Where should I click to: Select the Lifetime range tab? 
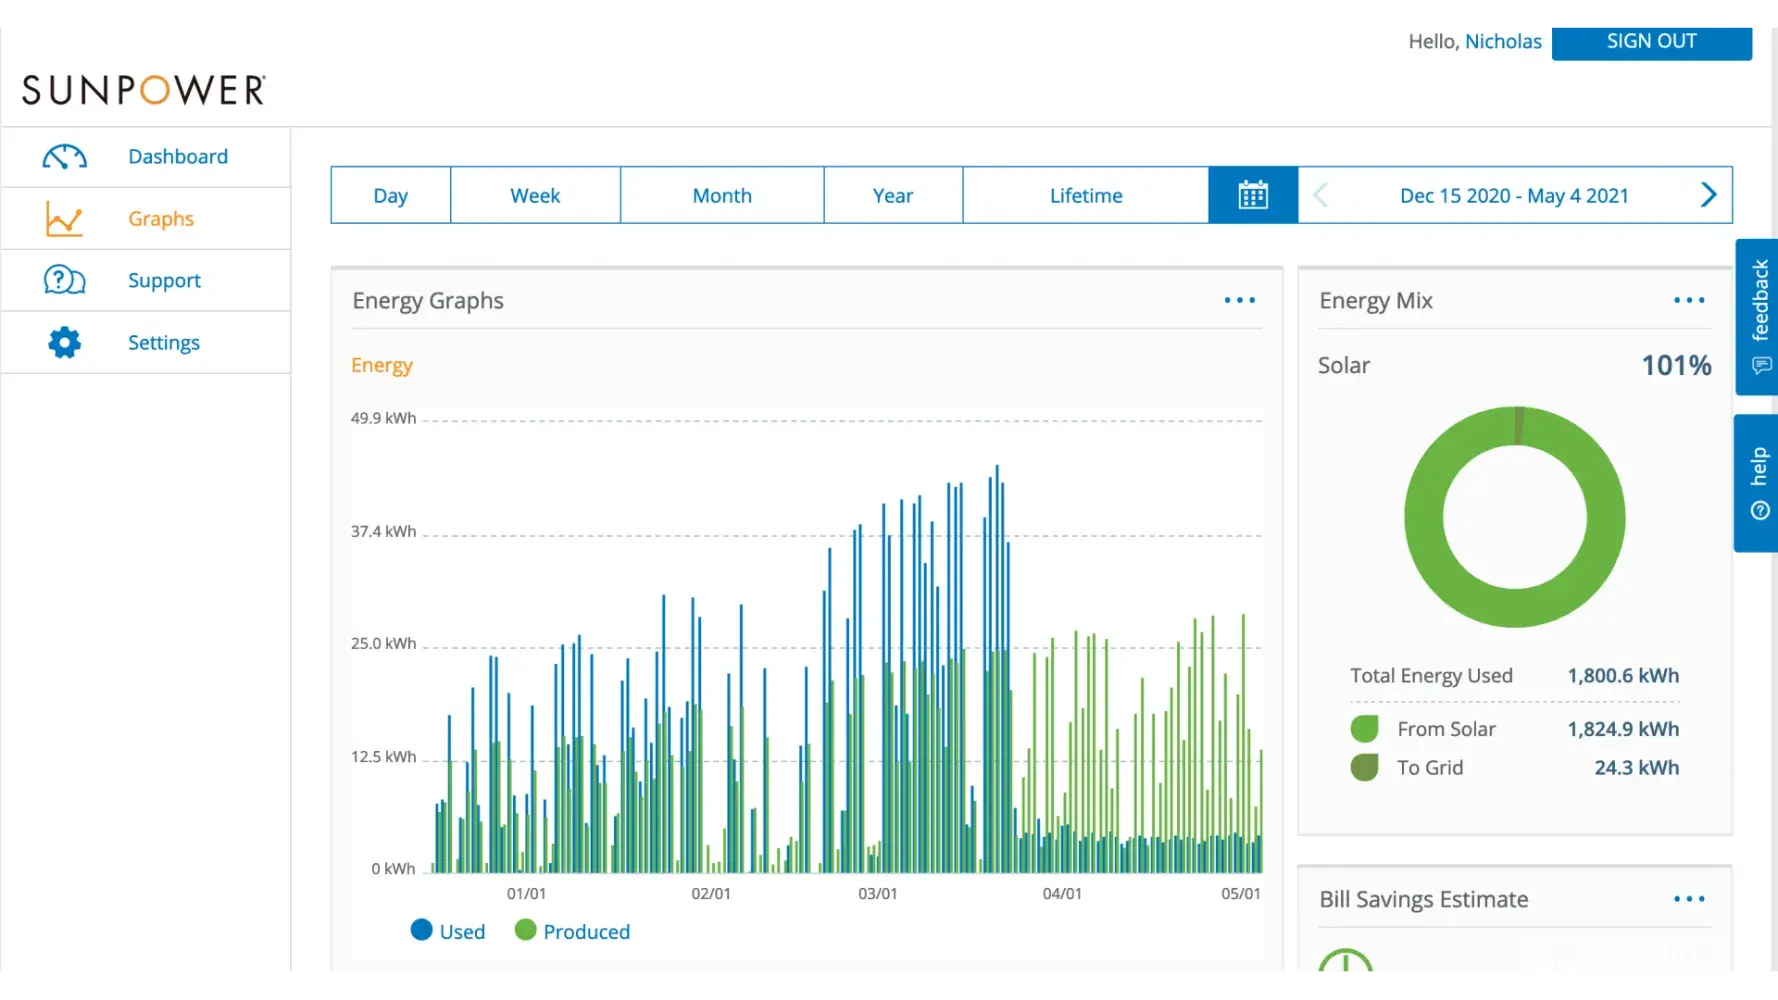pos(1085,195)
